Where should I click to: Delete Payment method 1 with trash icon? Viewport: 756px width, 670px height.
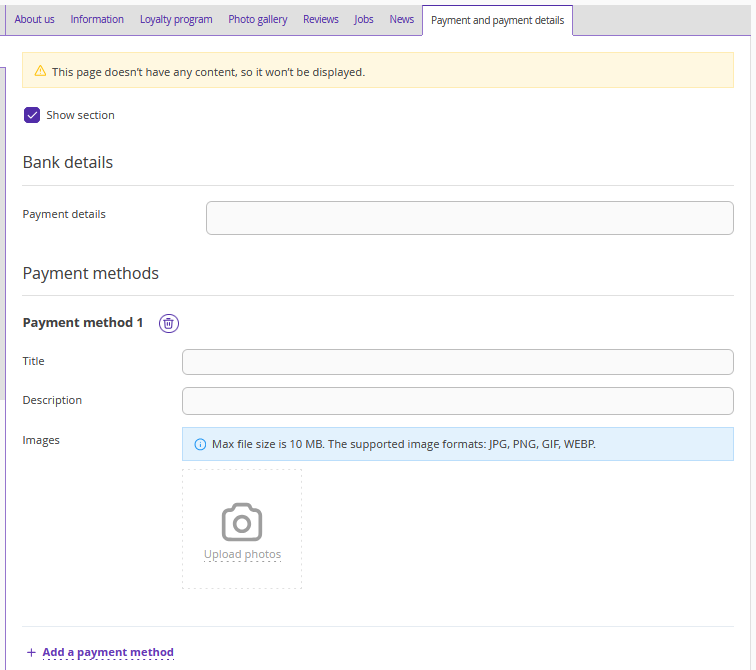[x=169, y=323]
